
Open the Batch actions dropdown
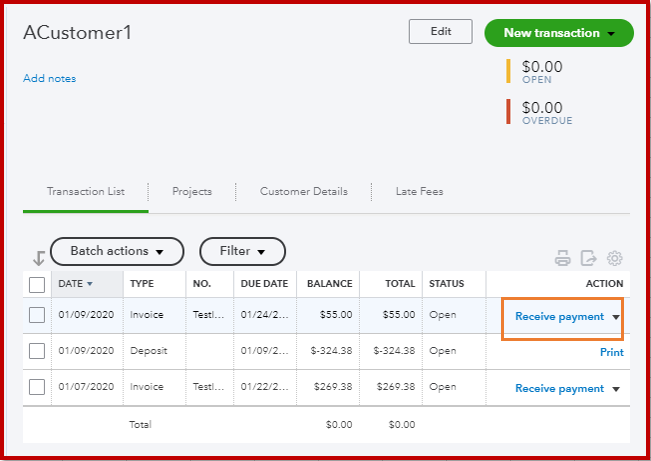[117, 251]
